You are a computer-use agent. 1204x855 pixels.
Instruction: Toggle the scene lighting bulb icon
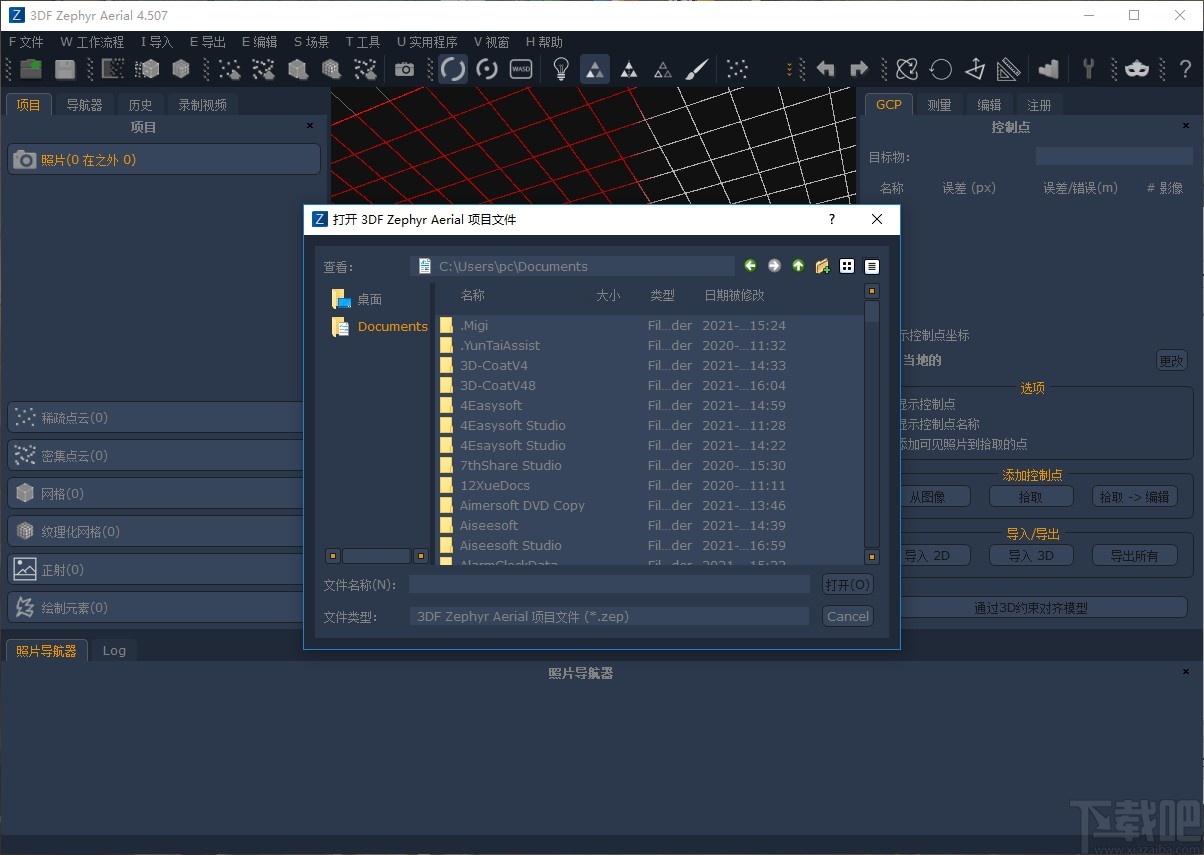click(561, 69)
